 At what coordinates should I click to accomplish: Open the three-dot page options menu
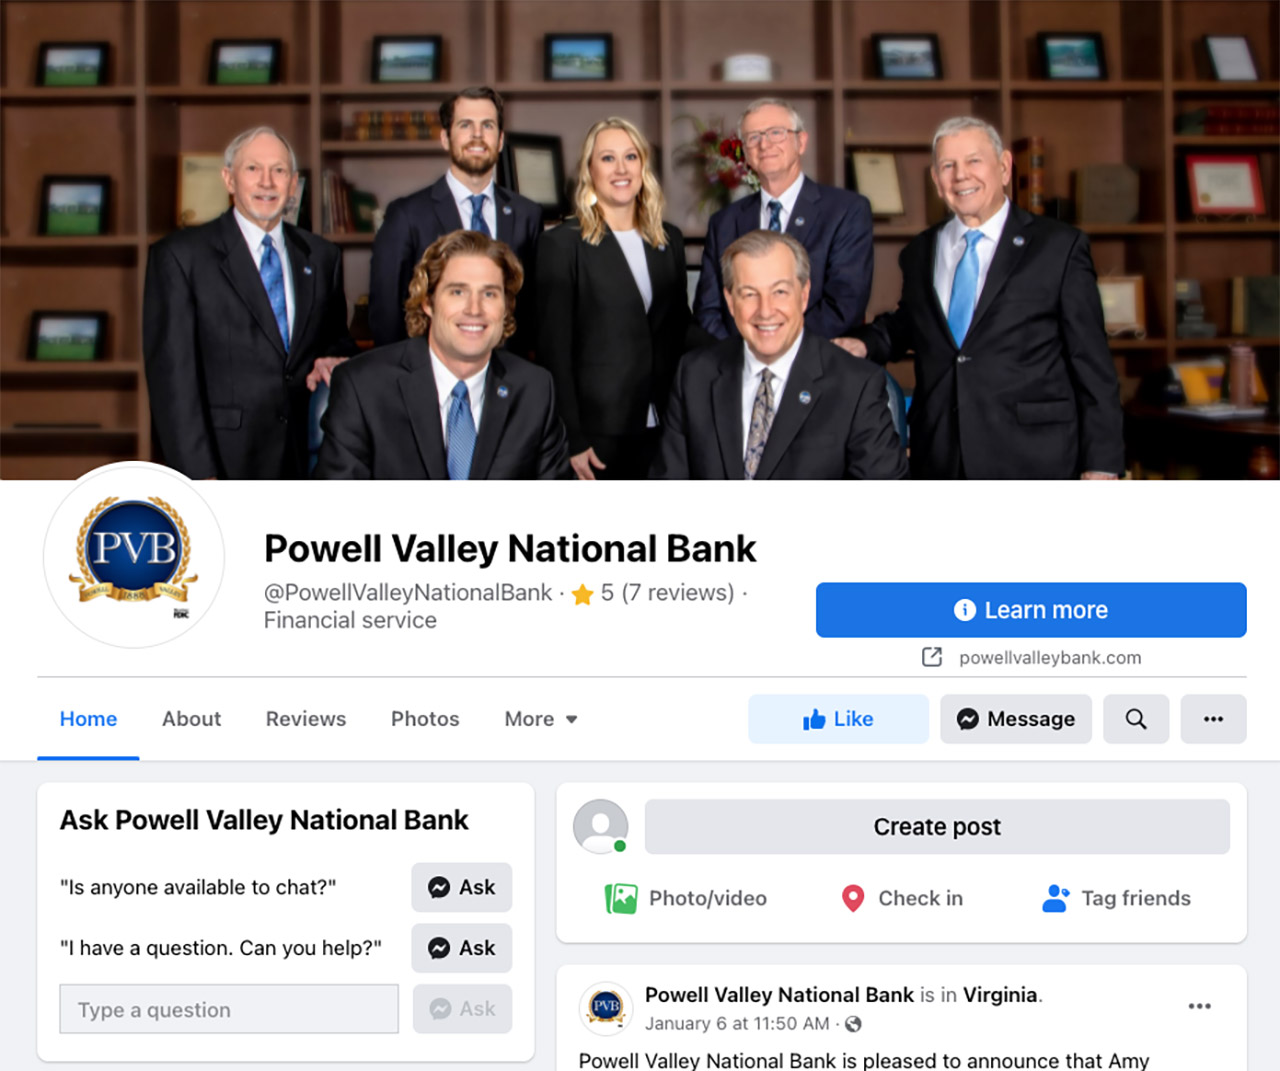tap(1213, 719)
